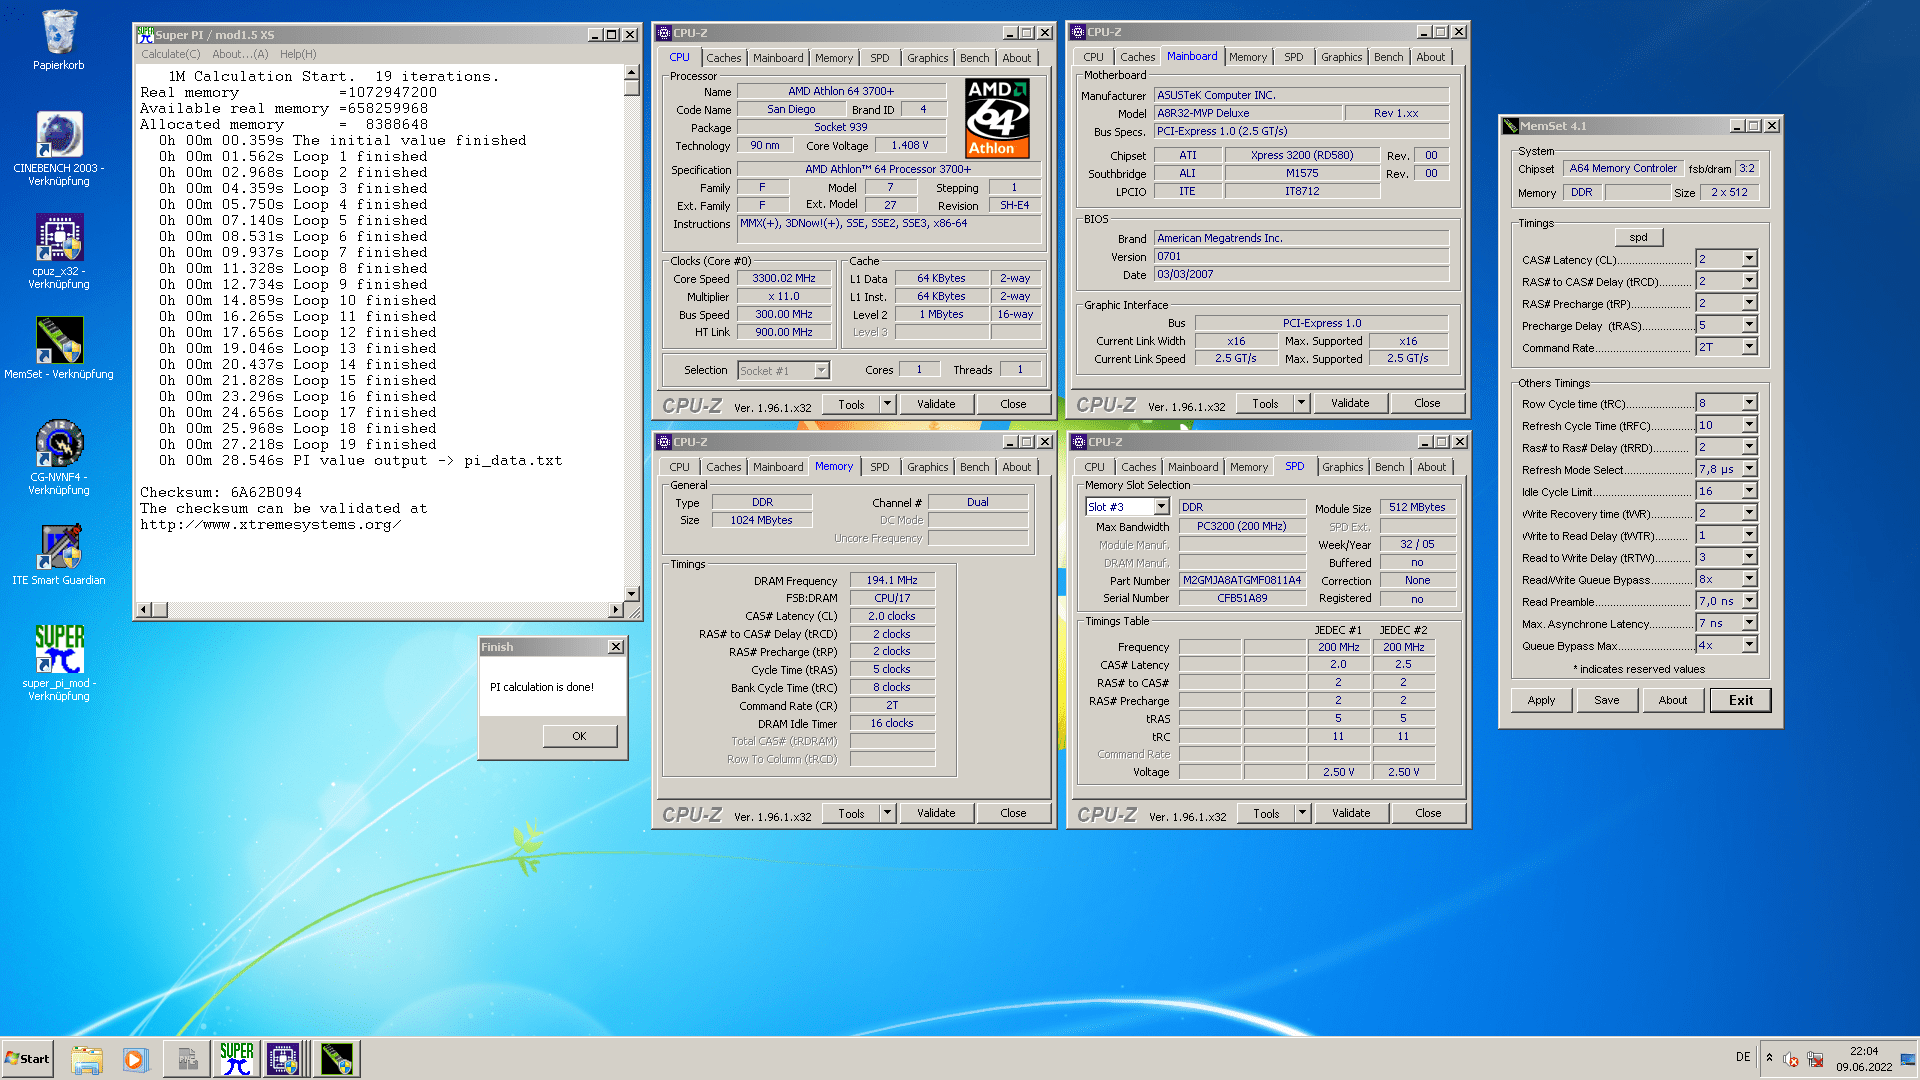Click Validate in the CPU tab window
The image size is (1920, 1080).
click(936, 404)
